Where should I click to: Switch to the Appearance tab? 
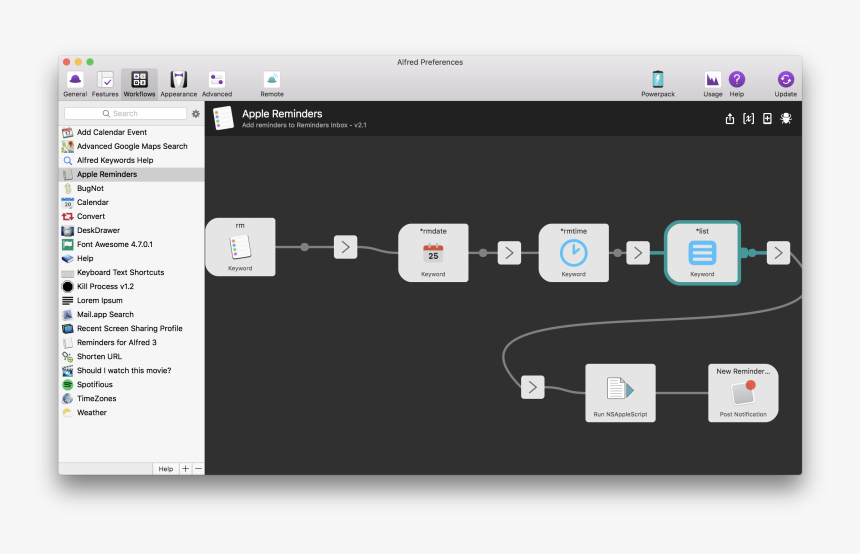tap(178, 83)
